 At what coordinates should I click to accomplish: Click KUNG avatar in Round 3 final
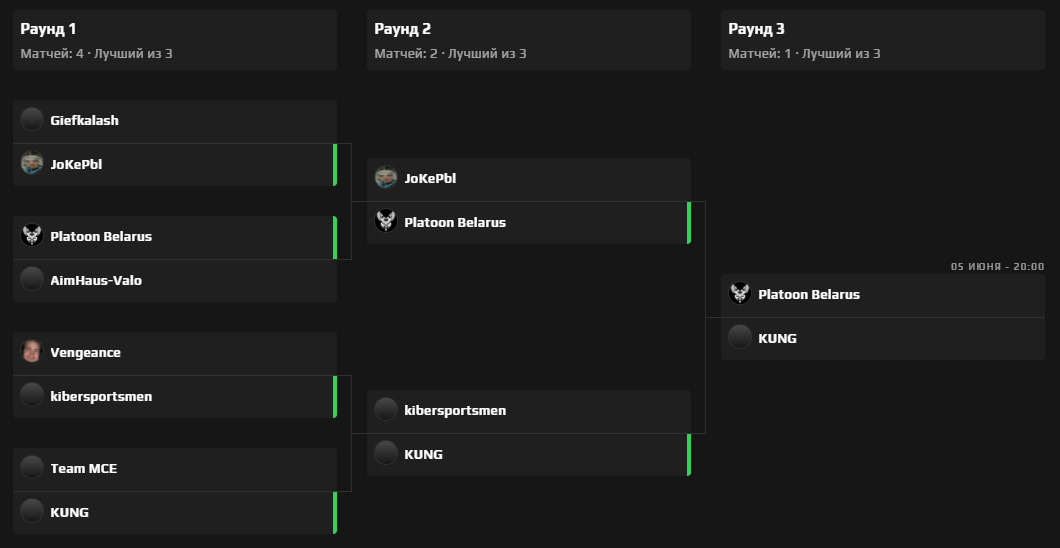pos(740,338)
